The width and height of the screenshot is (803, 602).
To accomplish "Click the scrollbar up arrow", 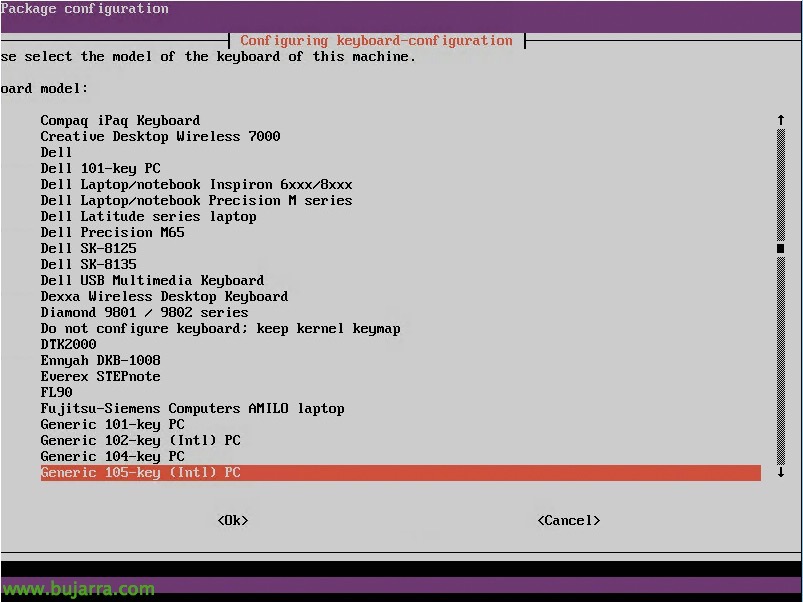I will (x=780, y=120).
